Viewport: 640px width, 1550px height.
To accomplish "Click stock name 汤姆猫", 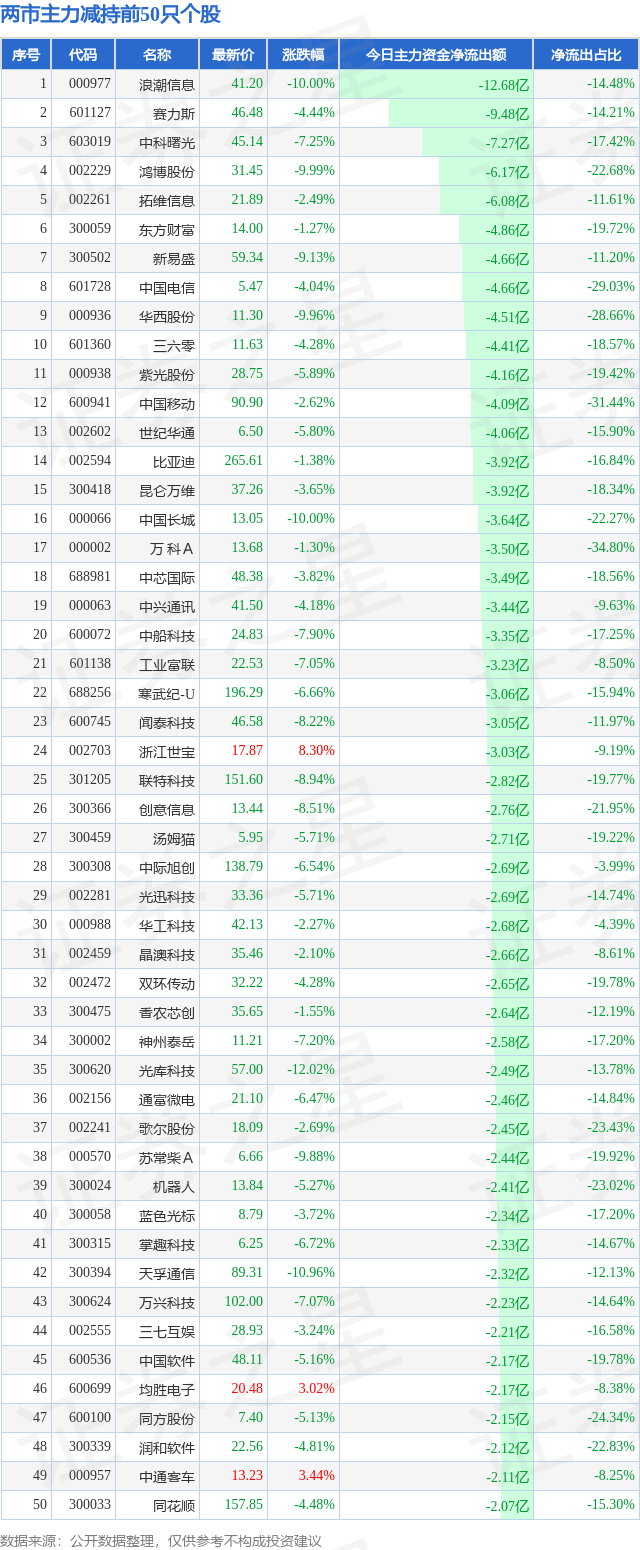I will tap(174, 838).
